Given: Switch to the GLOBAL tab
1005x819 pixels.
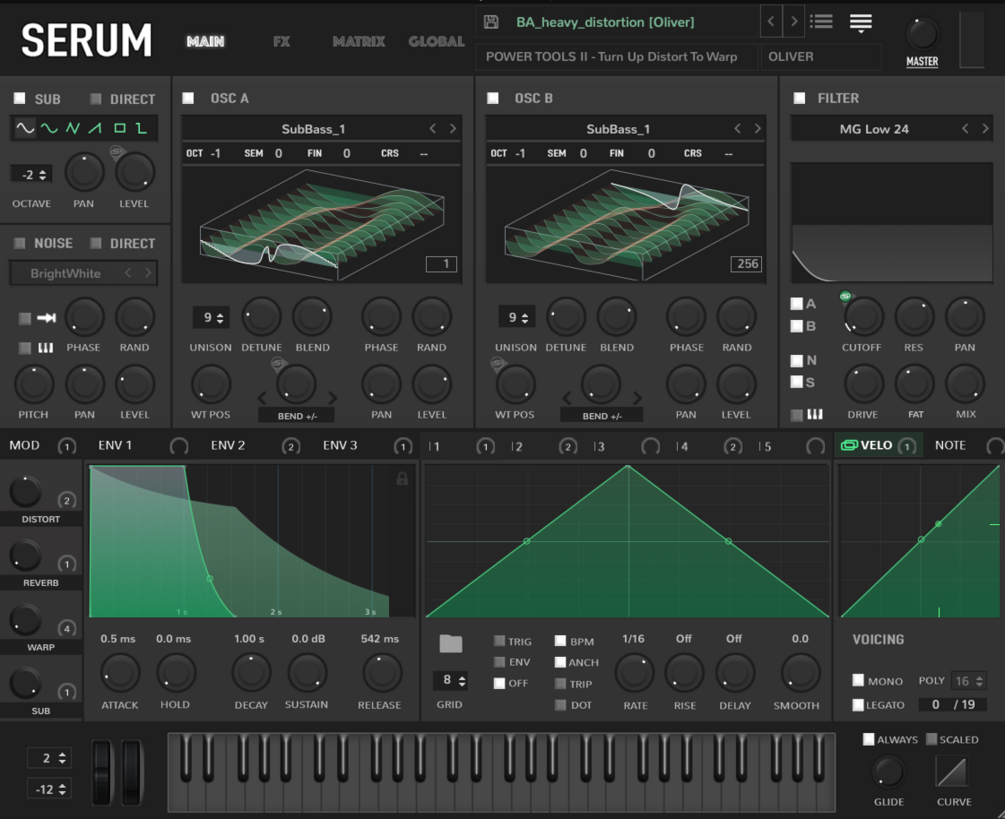Looking at the screenshot, I should pyautogui.click(x=436, y=42).
